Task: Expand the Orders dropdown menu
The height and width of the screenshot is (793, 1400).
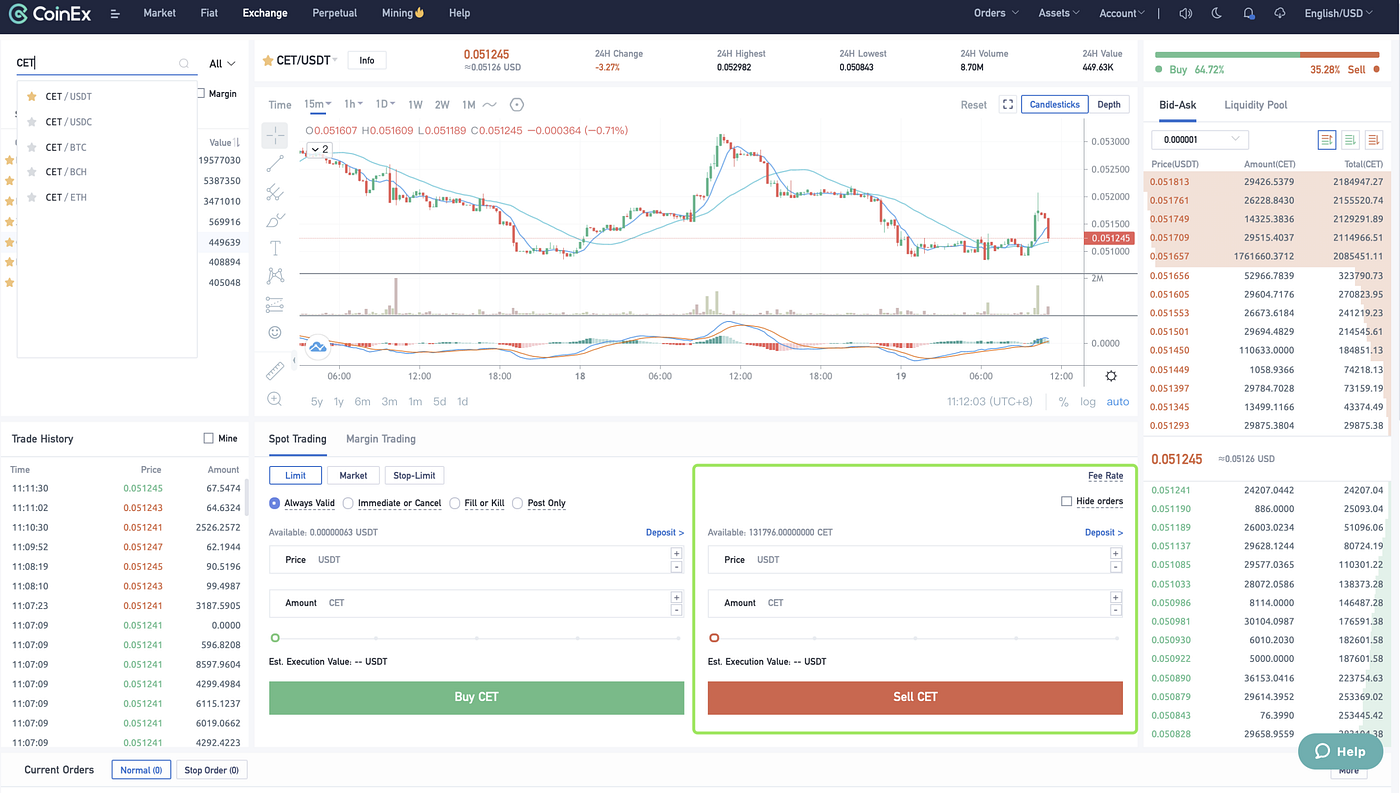Action: (996, 13)
